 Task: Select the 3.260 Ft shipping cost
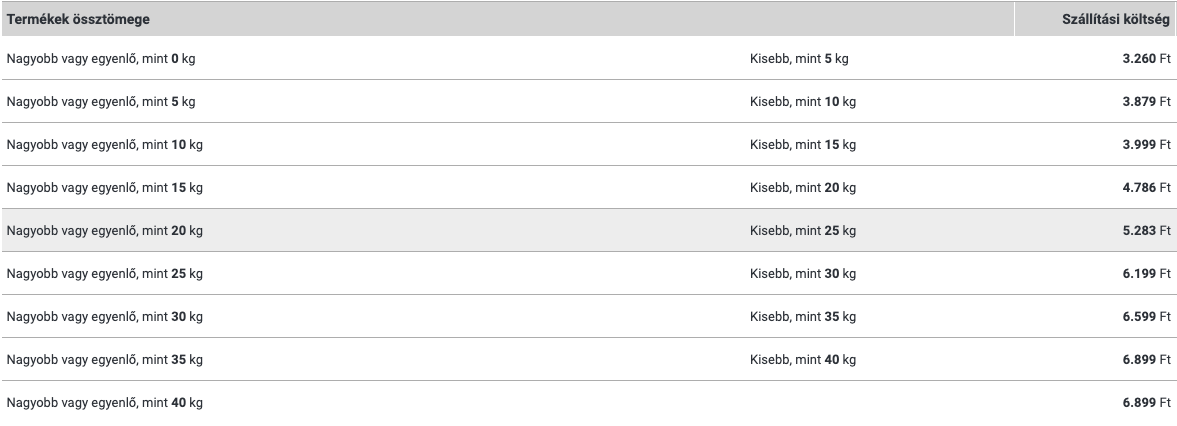click(1146, 59)
